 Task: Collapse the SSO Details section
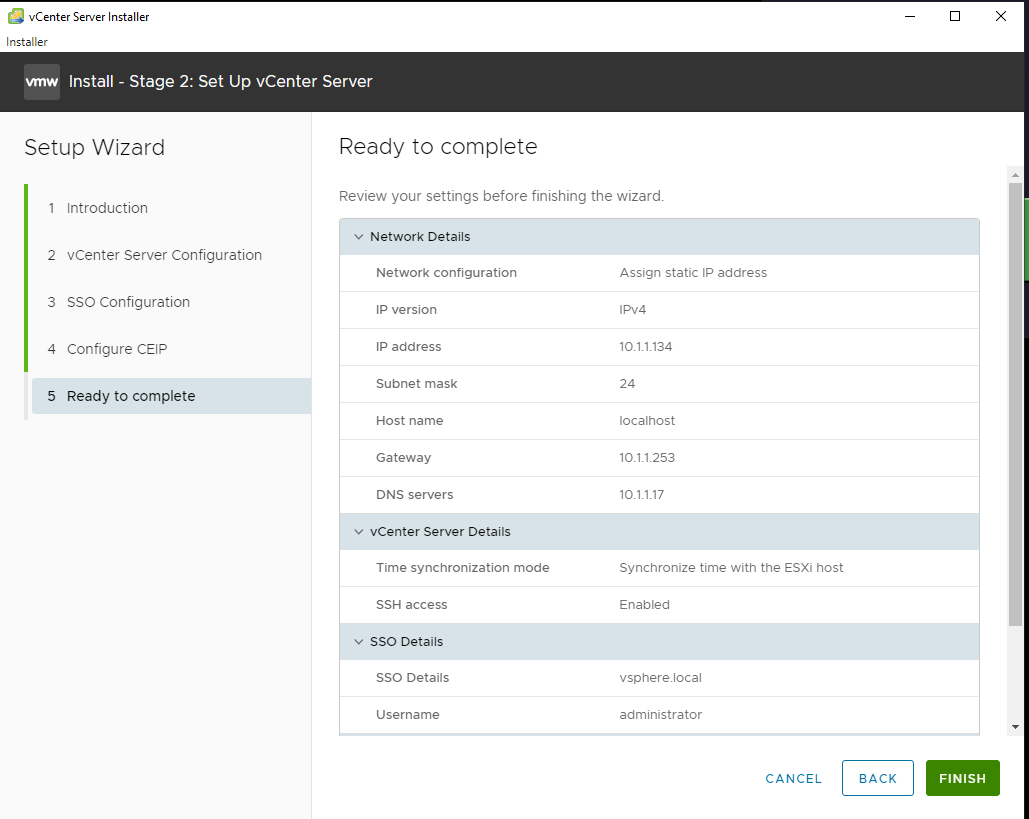point(358,642)
